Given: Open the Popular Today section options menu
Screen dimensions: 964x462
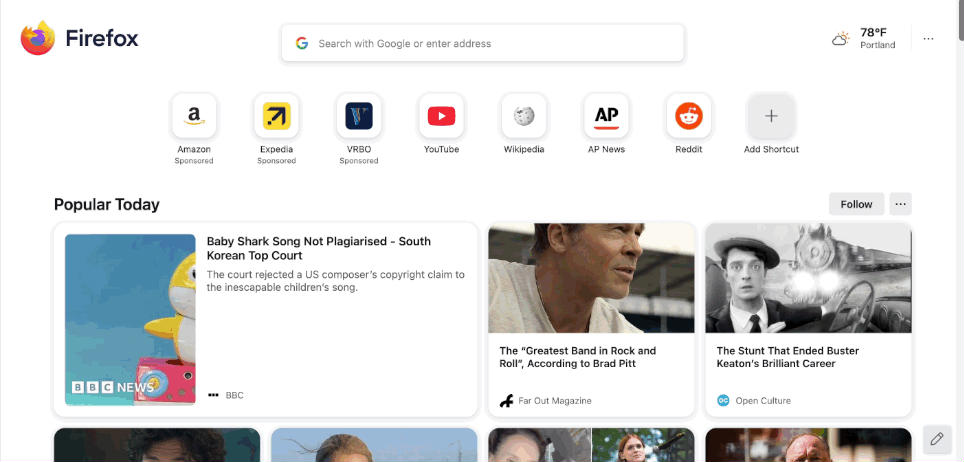Looking at the screenshot, I should 901,204.
